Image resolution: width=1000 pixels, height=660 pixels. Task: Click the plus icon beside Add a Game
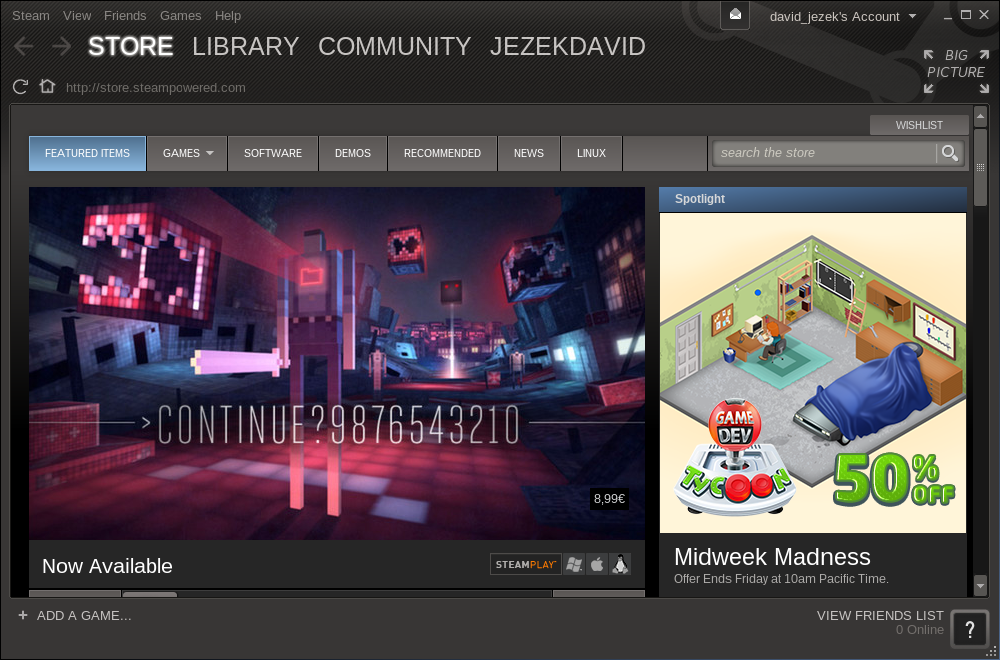pos(23,615)
